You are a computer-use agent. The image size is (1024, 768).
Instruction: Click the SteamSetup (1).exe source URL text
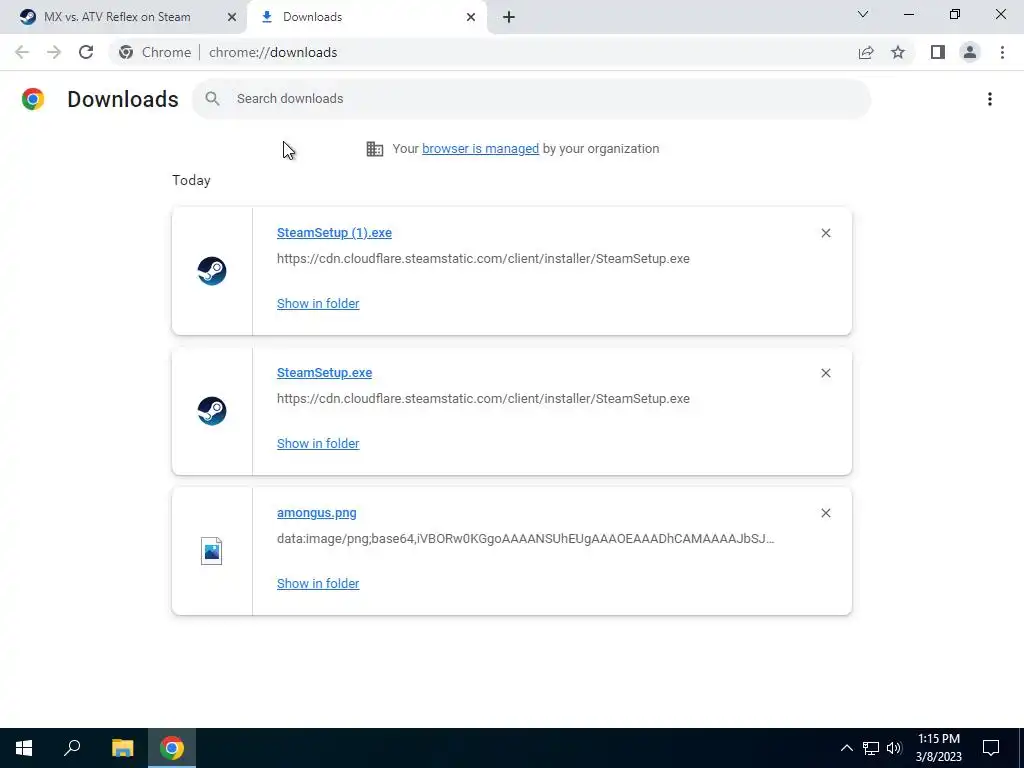(483, 259)
